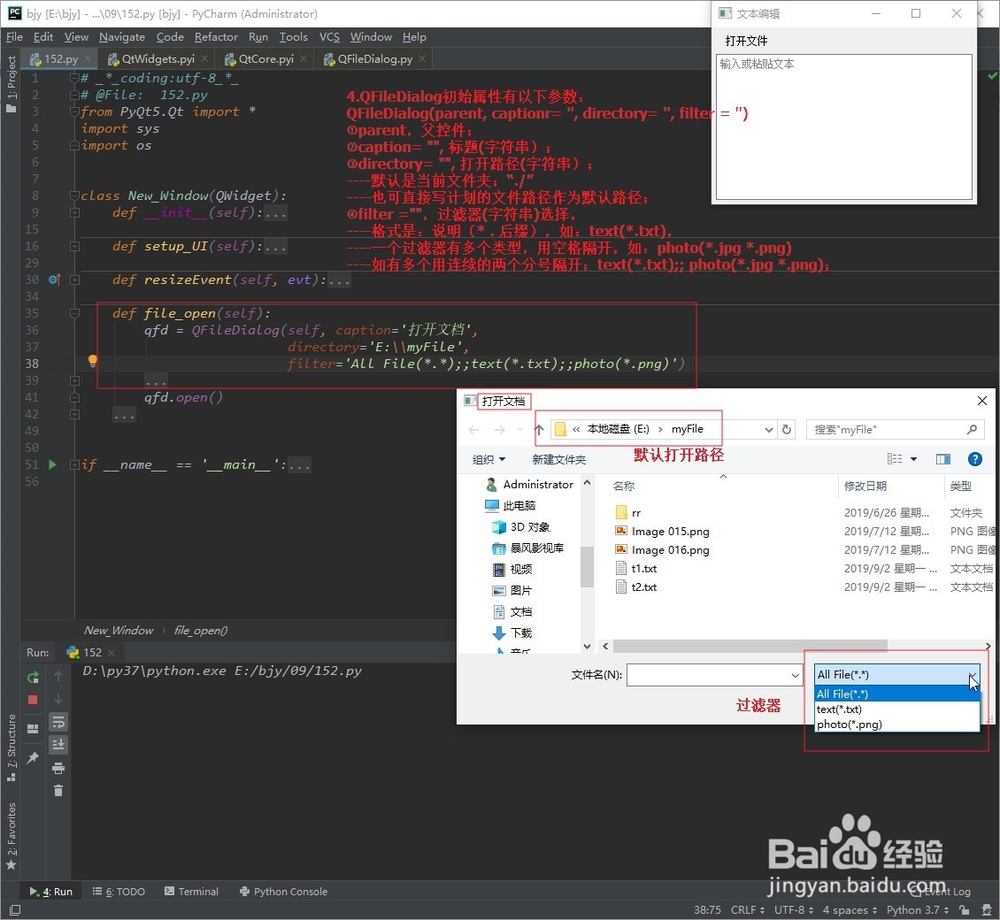Stop the running process with red square
This screenshot has height=920, width=1000.
coord(33,699)
